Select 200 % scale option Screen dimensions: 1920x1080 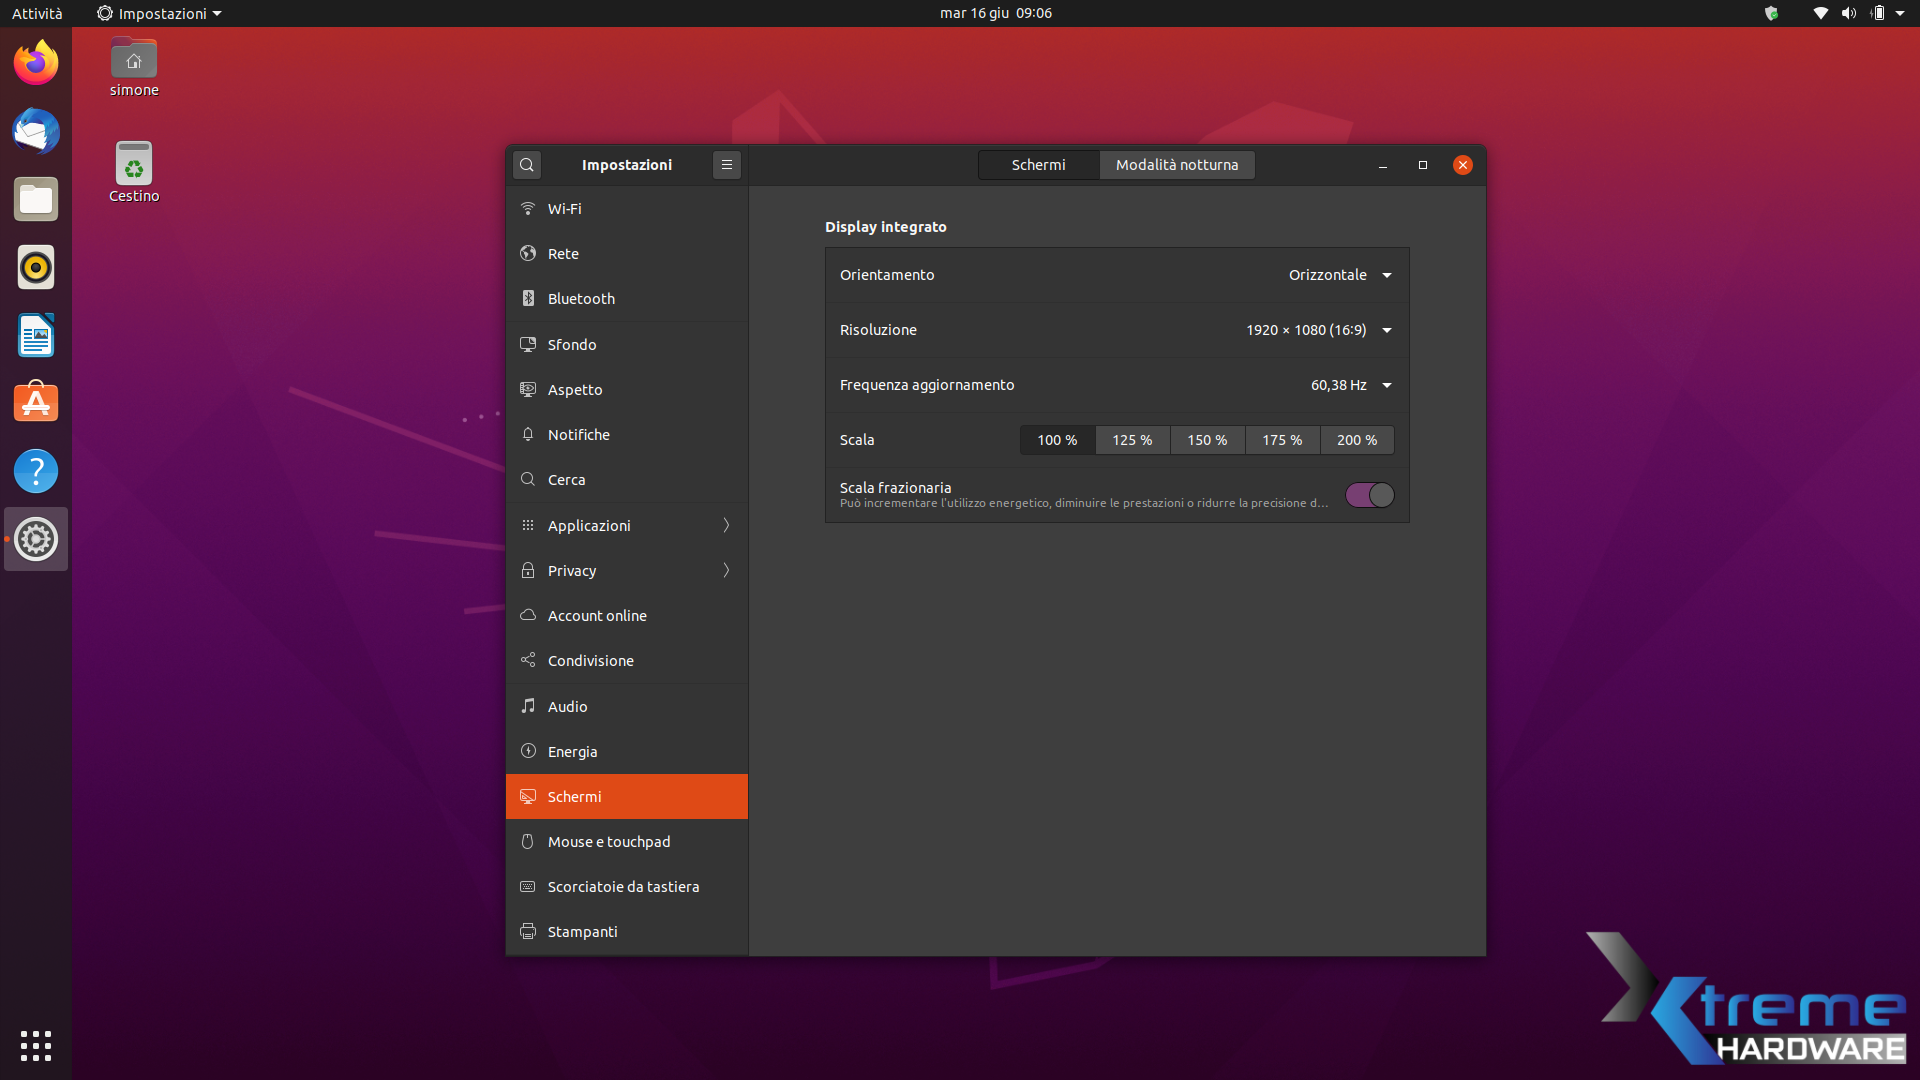[x=1356, y=440]
